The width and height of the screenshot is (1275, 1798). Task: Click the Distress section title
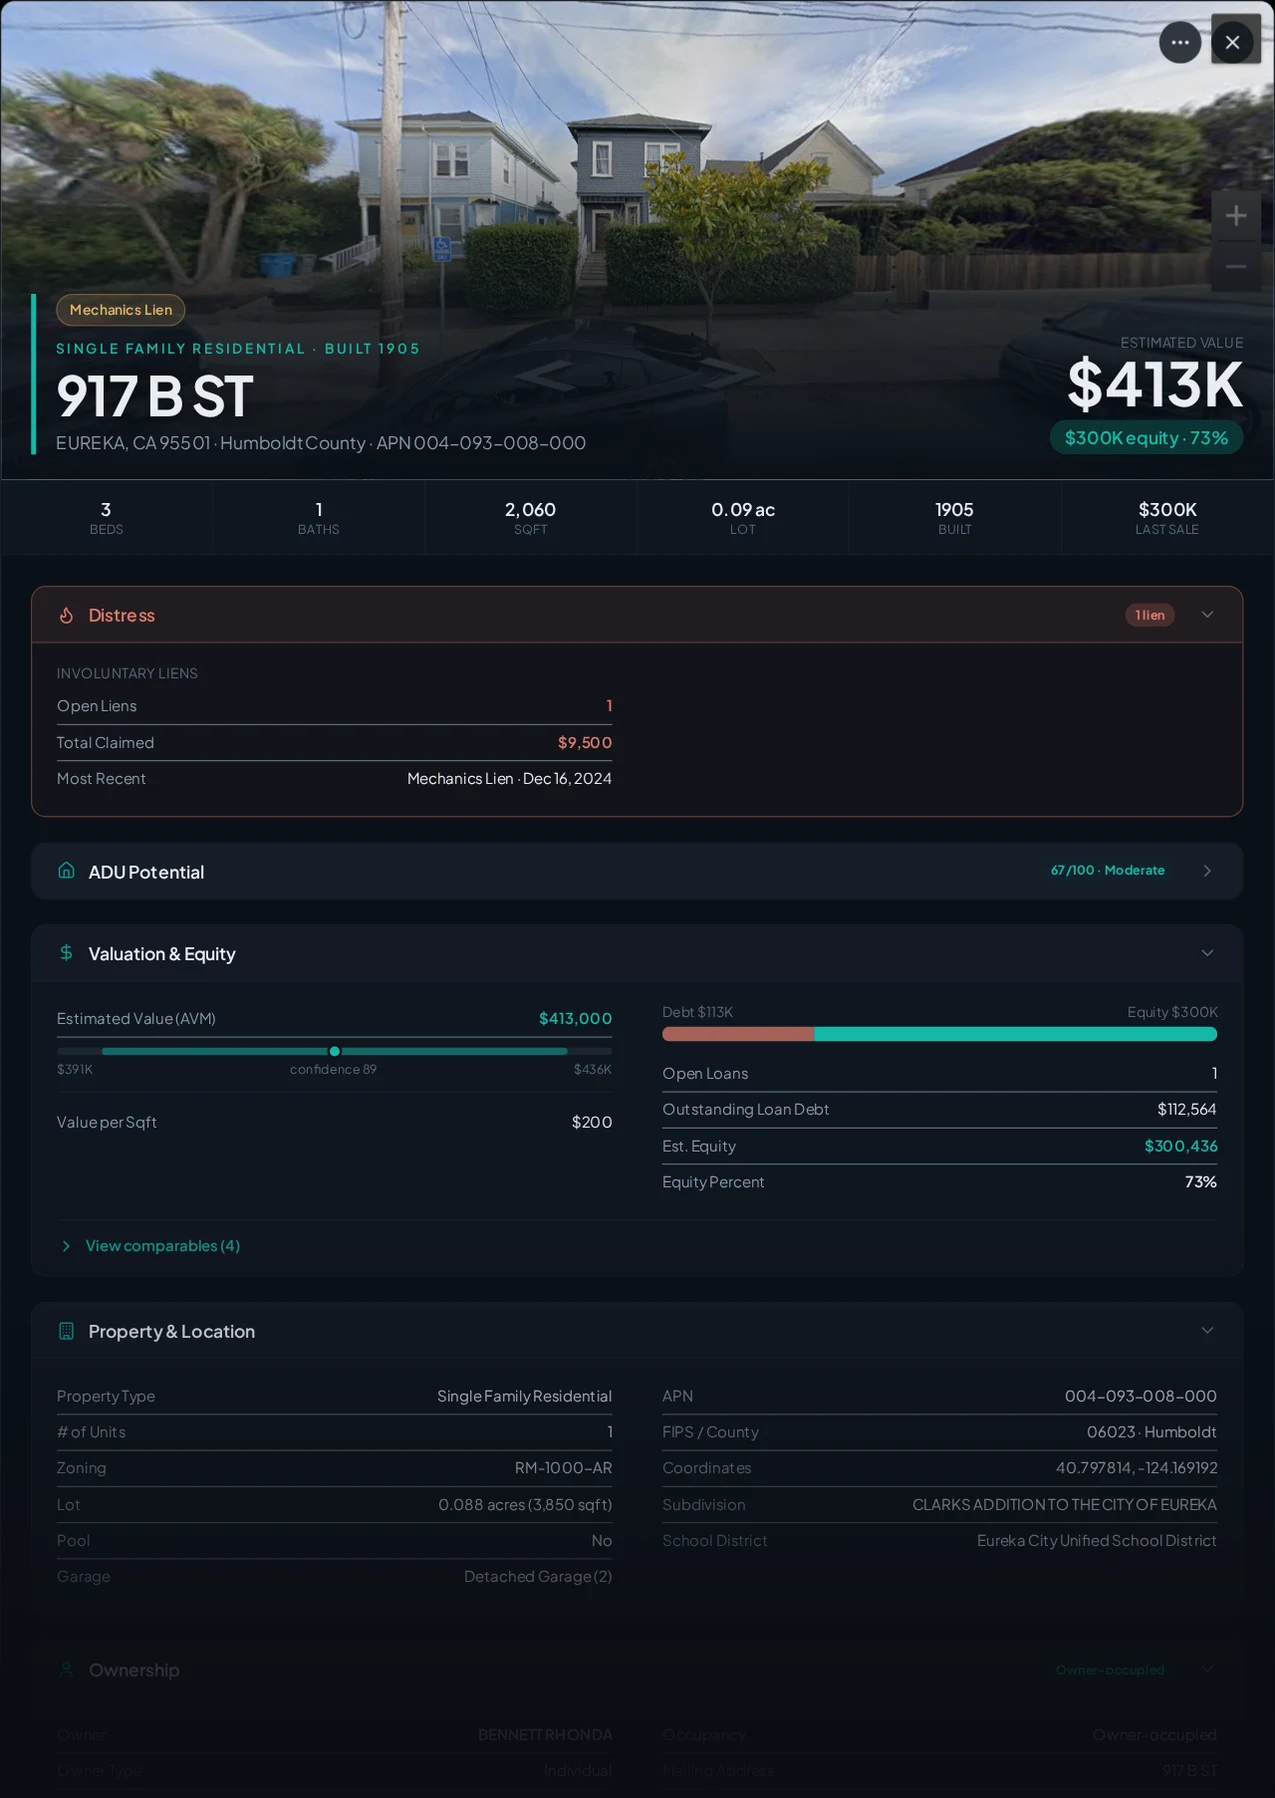point(121,615)
